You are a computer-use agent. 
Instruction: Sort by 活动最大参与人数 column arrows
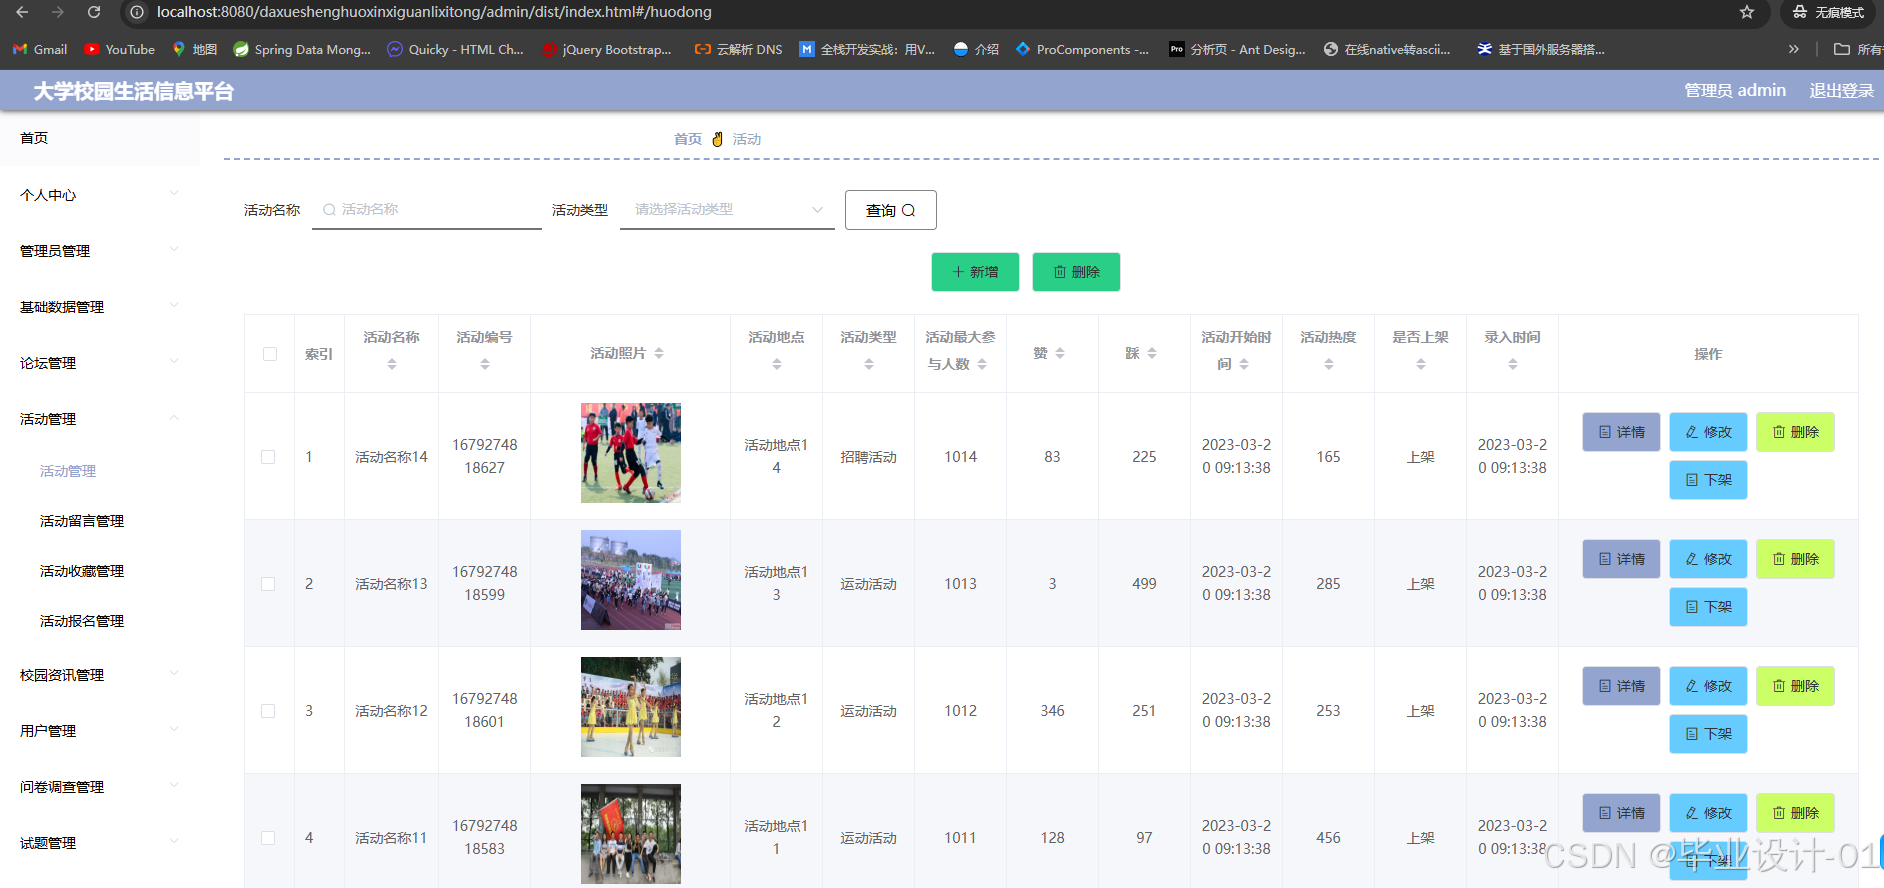point(982,364)
